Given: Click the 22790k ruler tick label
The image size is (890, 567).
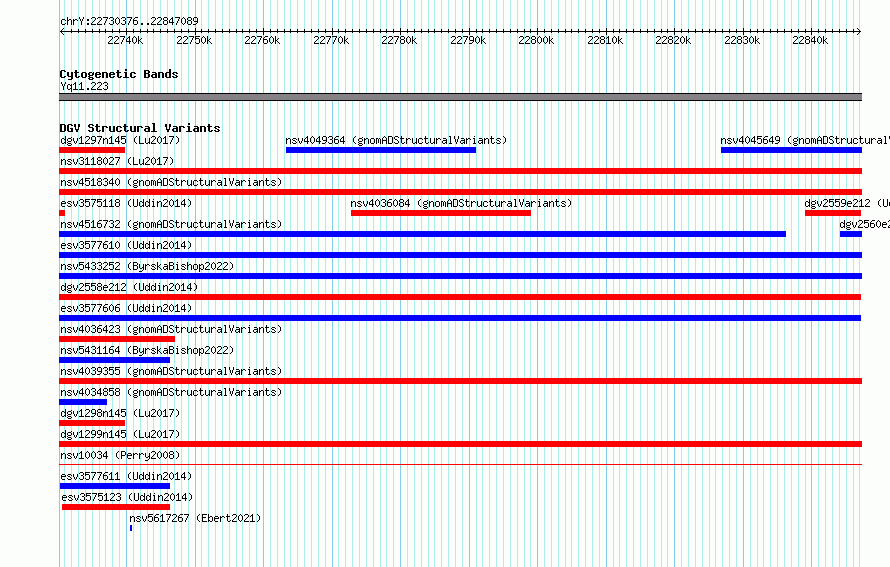Looking at the screenshot, I should [x=468, y=40].
